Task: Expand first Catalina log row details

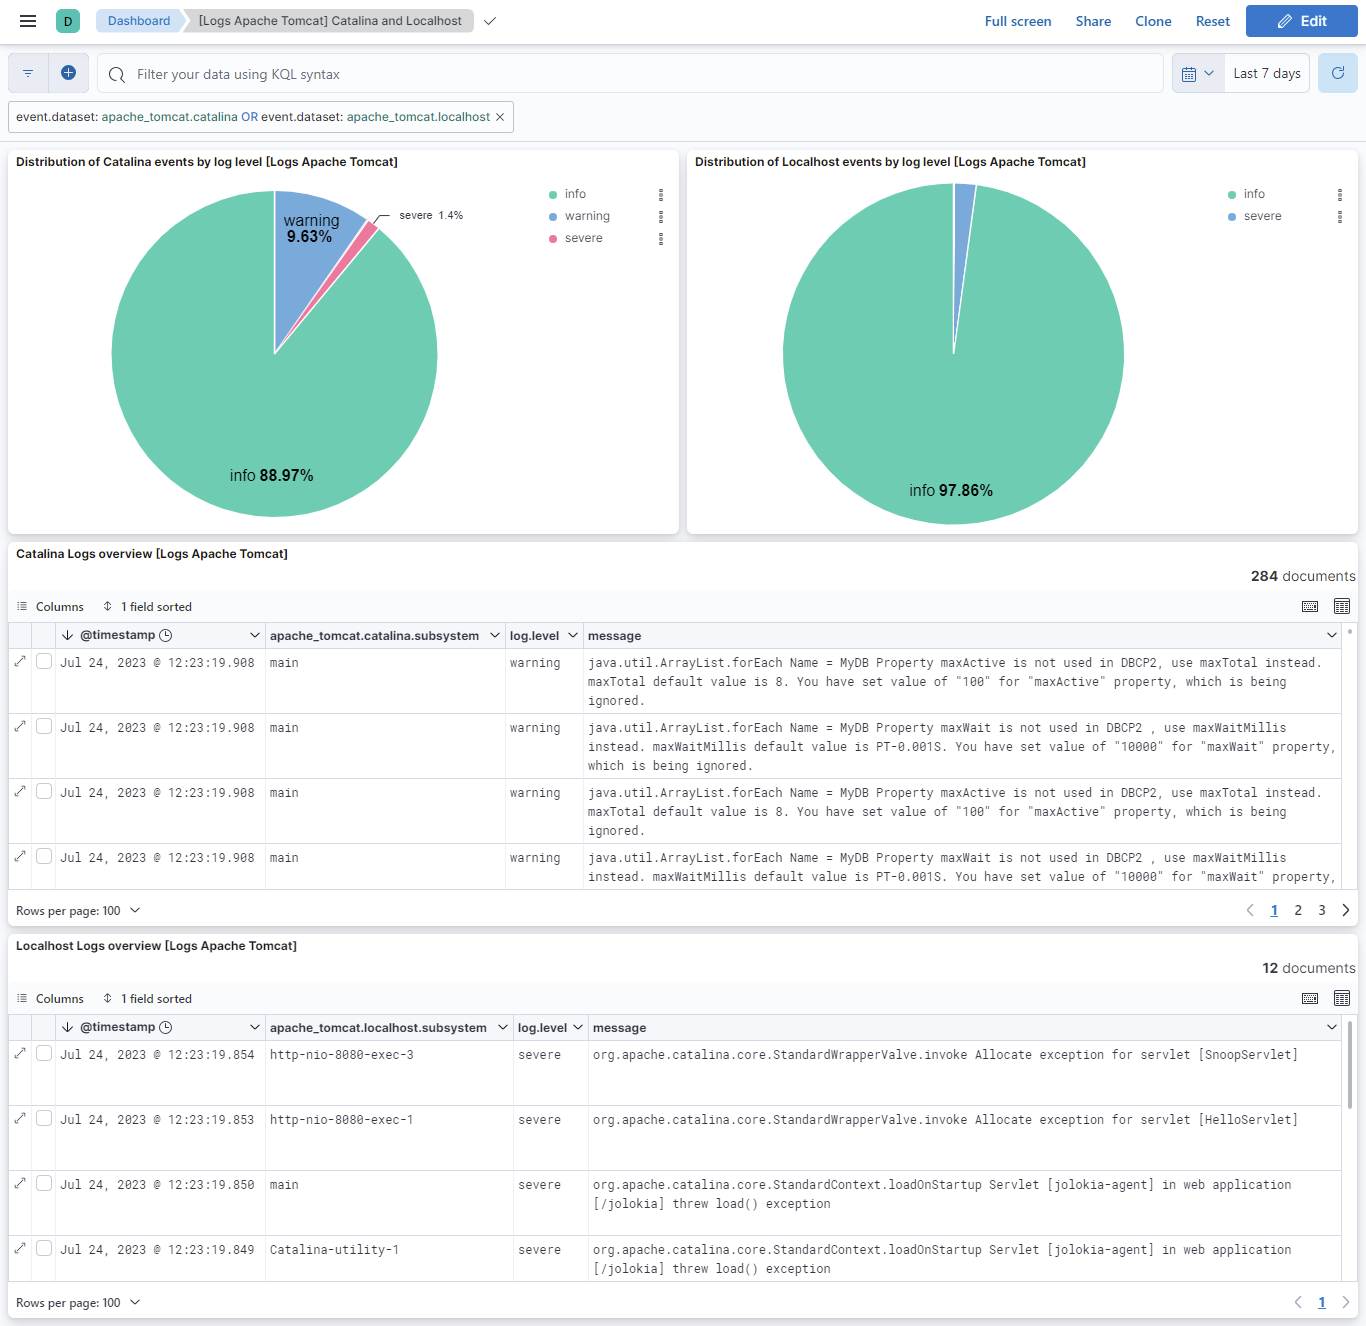Action: click(x=20, y=662)
